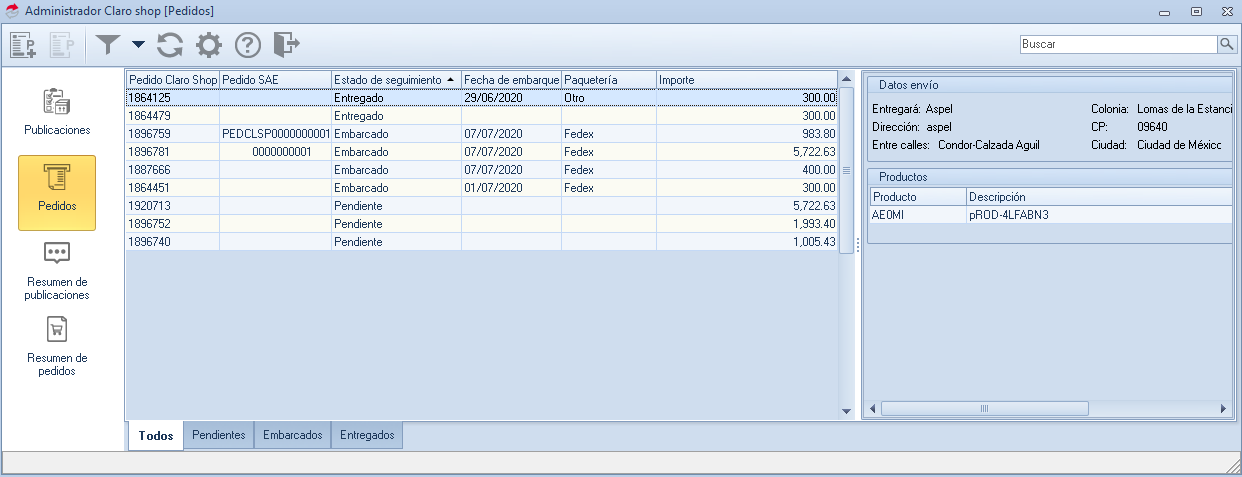Select order row 1864125
Screen dimensions: 1242x477
[481, 98]
